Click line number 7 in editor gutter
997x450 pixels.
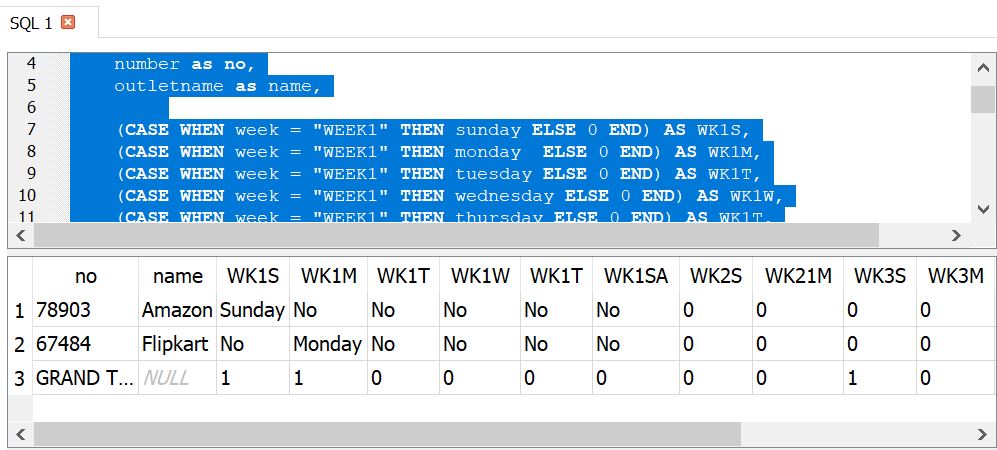32,130
